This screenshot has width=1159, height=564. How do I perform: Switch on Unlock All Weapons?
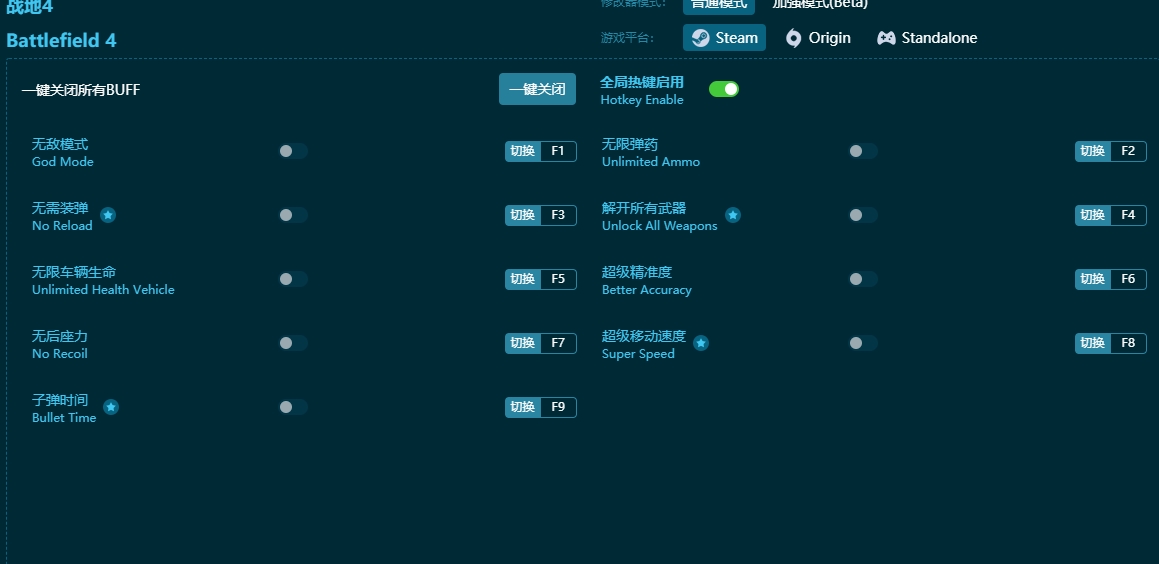[863, 215]
